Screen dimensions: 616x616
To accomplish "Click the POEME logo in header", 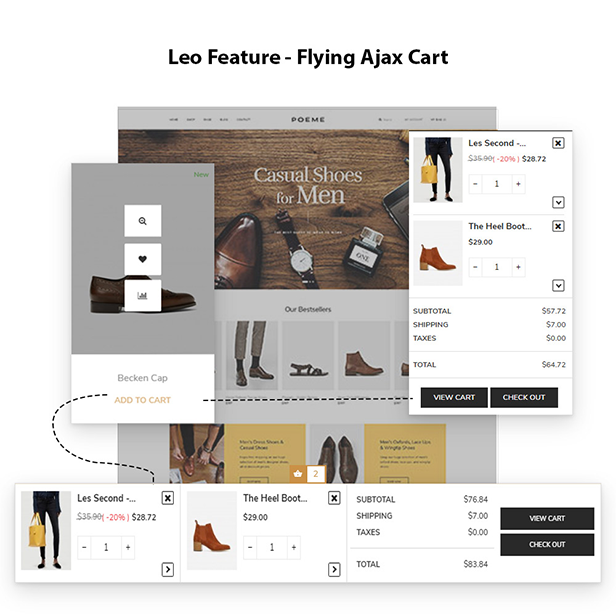I will (308, 119).
